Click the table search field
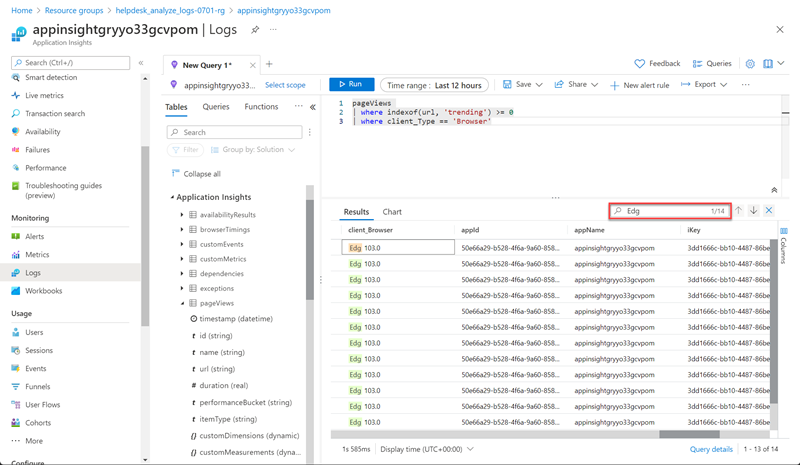800x465 pixels. (234, 132)
